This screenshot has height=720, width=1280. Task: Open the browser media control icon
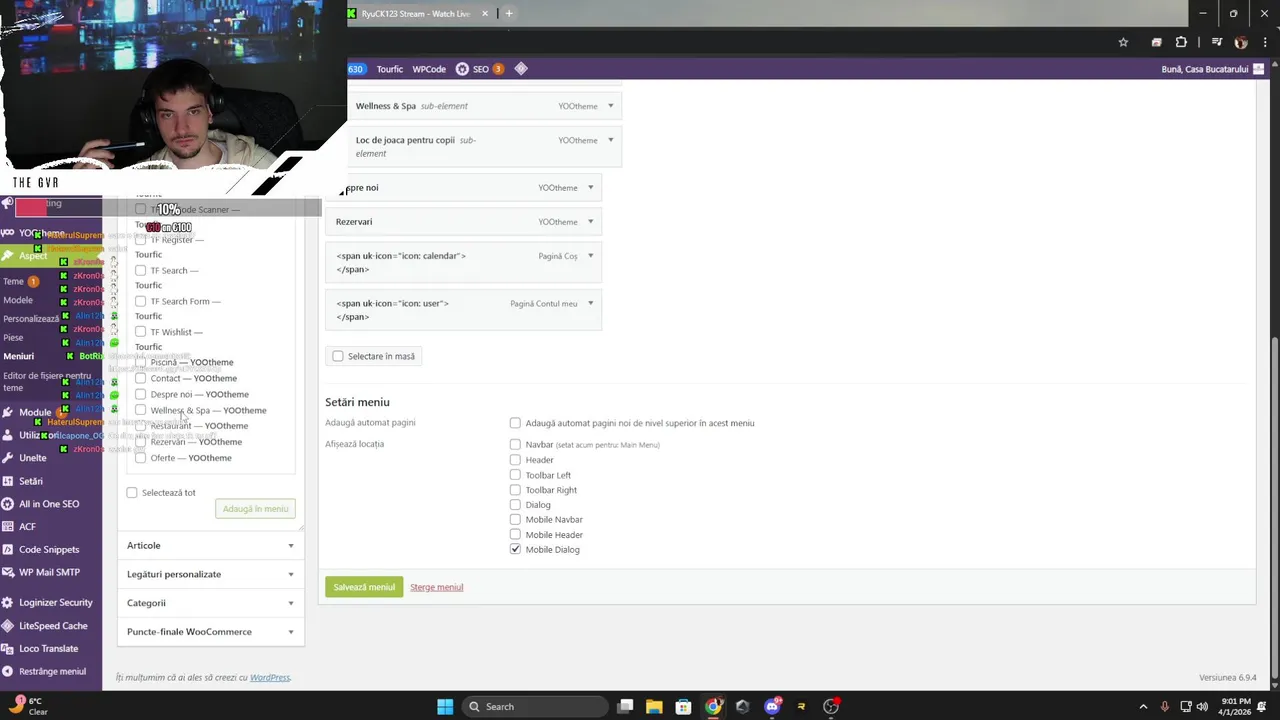1216,43
